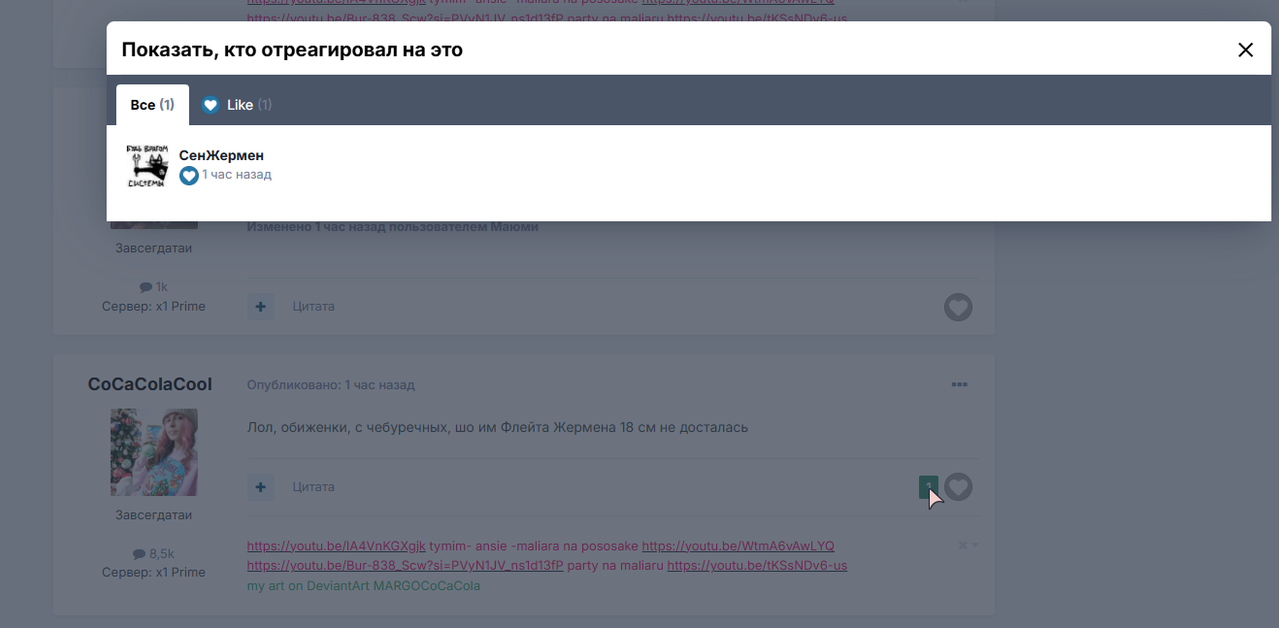Image resolution: width=1279 pixels, height=628 pixels.
Task: Open signature link https://youtu.be/WtmA6vAwLYQ
Action: coord(738,546)
